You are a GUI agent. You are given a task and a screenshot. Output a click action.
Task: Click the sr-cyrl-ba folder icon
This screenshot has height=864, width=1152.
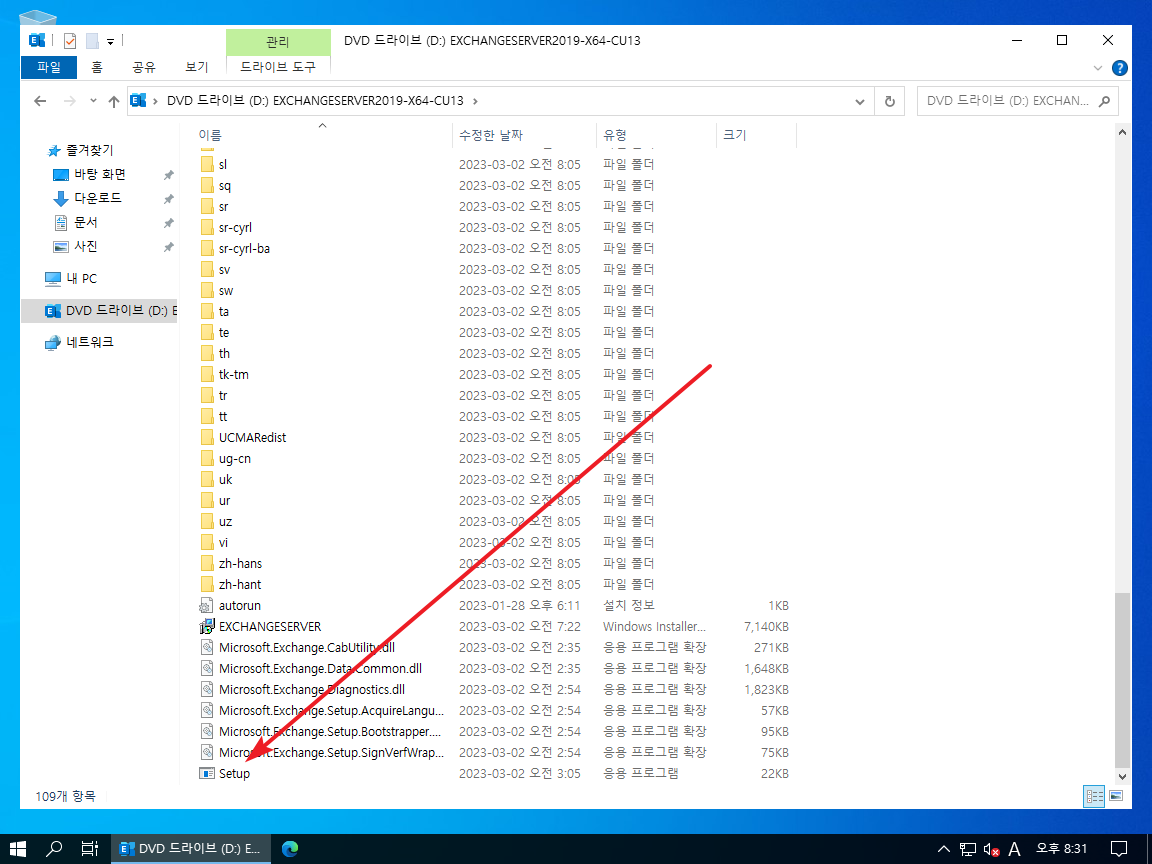click(207, 248)
